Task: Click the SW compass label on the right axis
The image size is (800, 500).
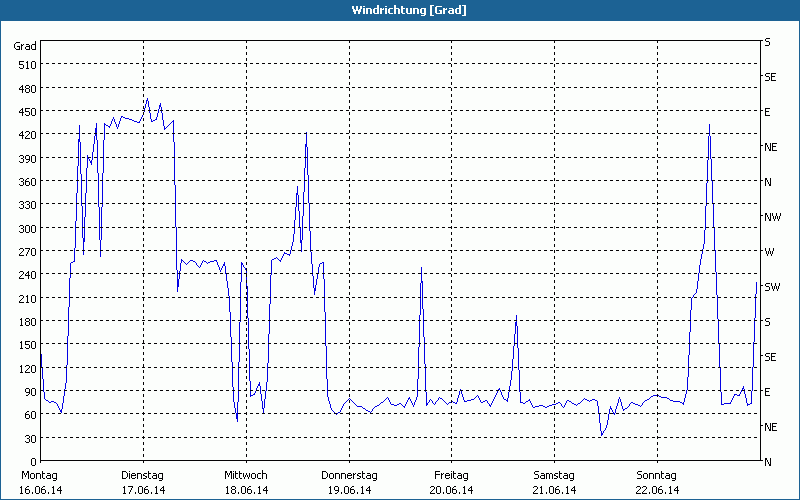Action: (x=772, y=287)
